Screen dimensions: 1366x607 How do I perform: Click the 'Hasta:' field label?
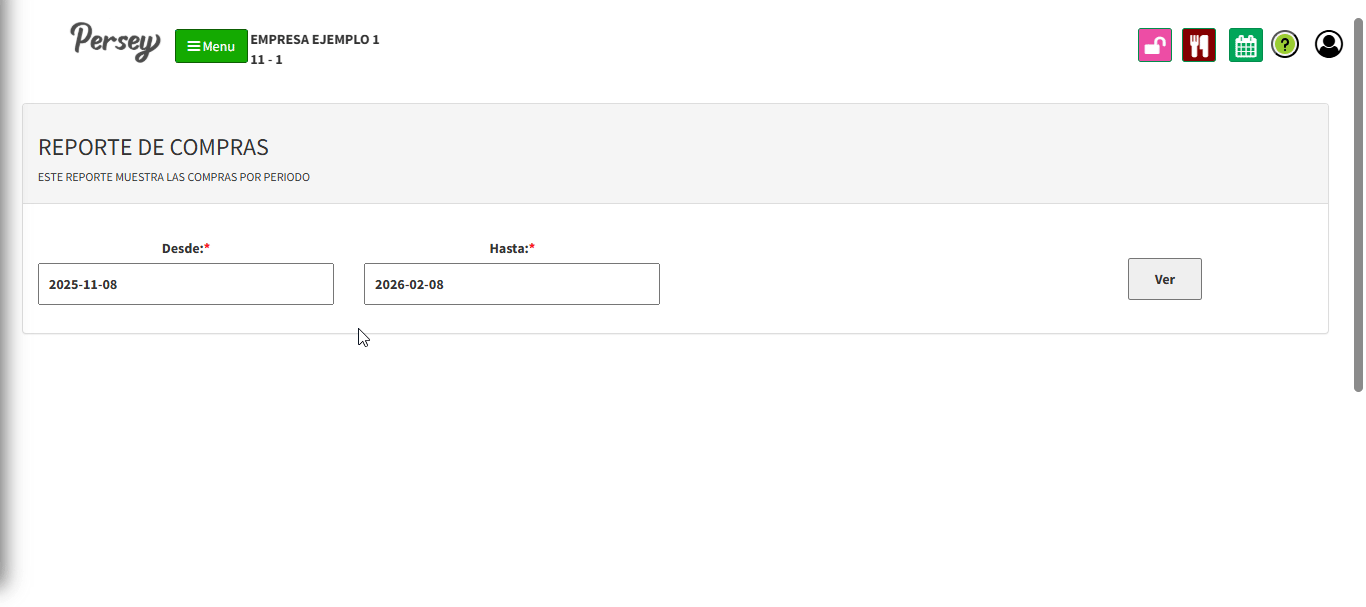coord(508,248)
